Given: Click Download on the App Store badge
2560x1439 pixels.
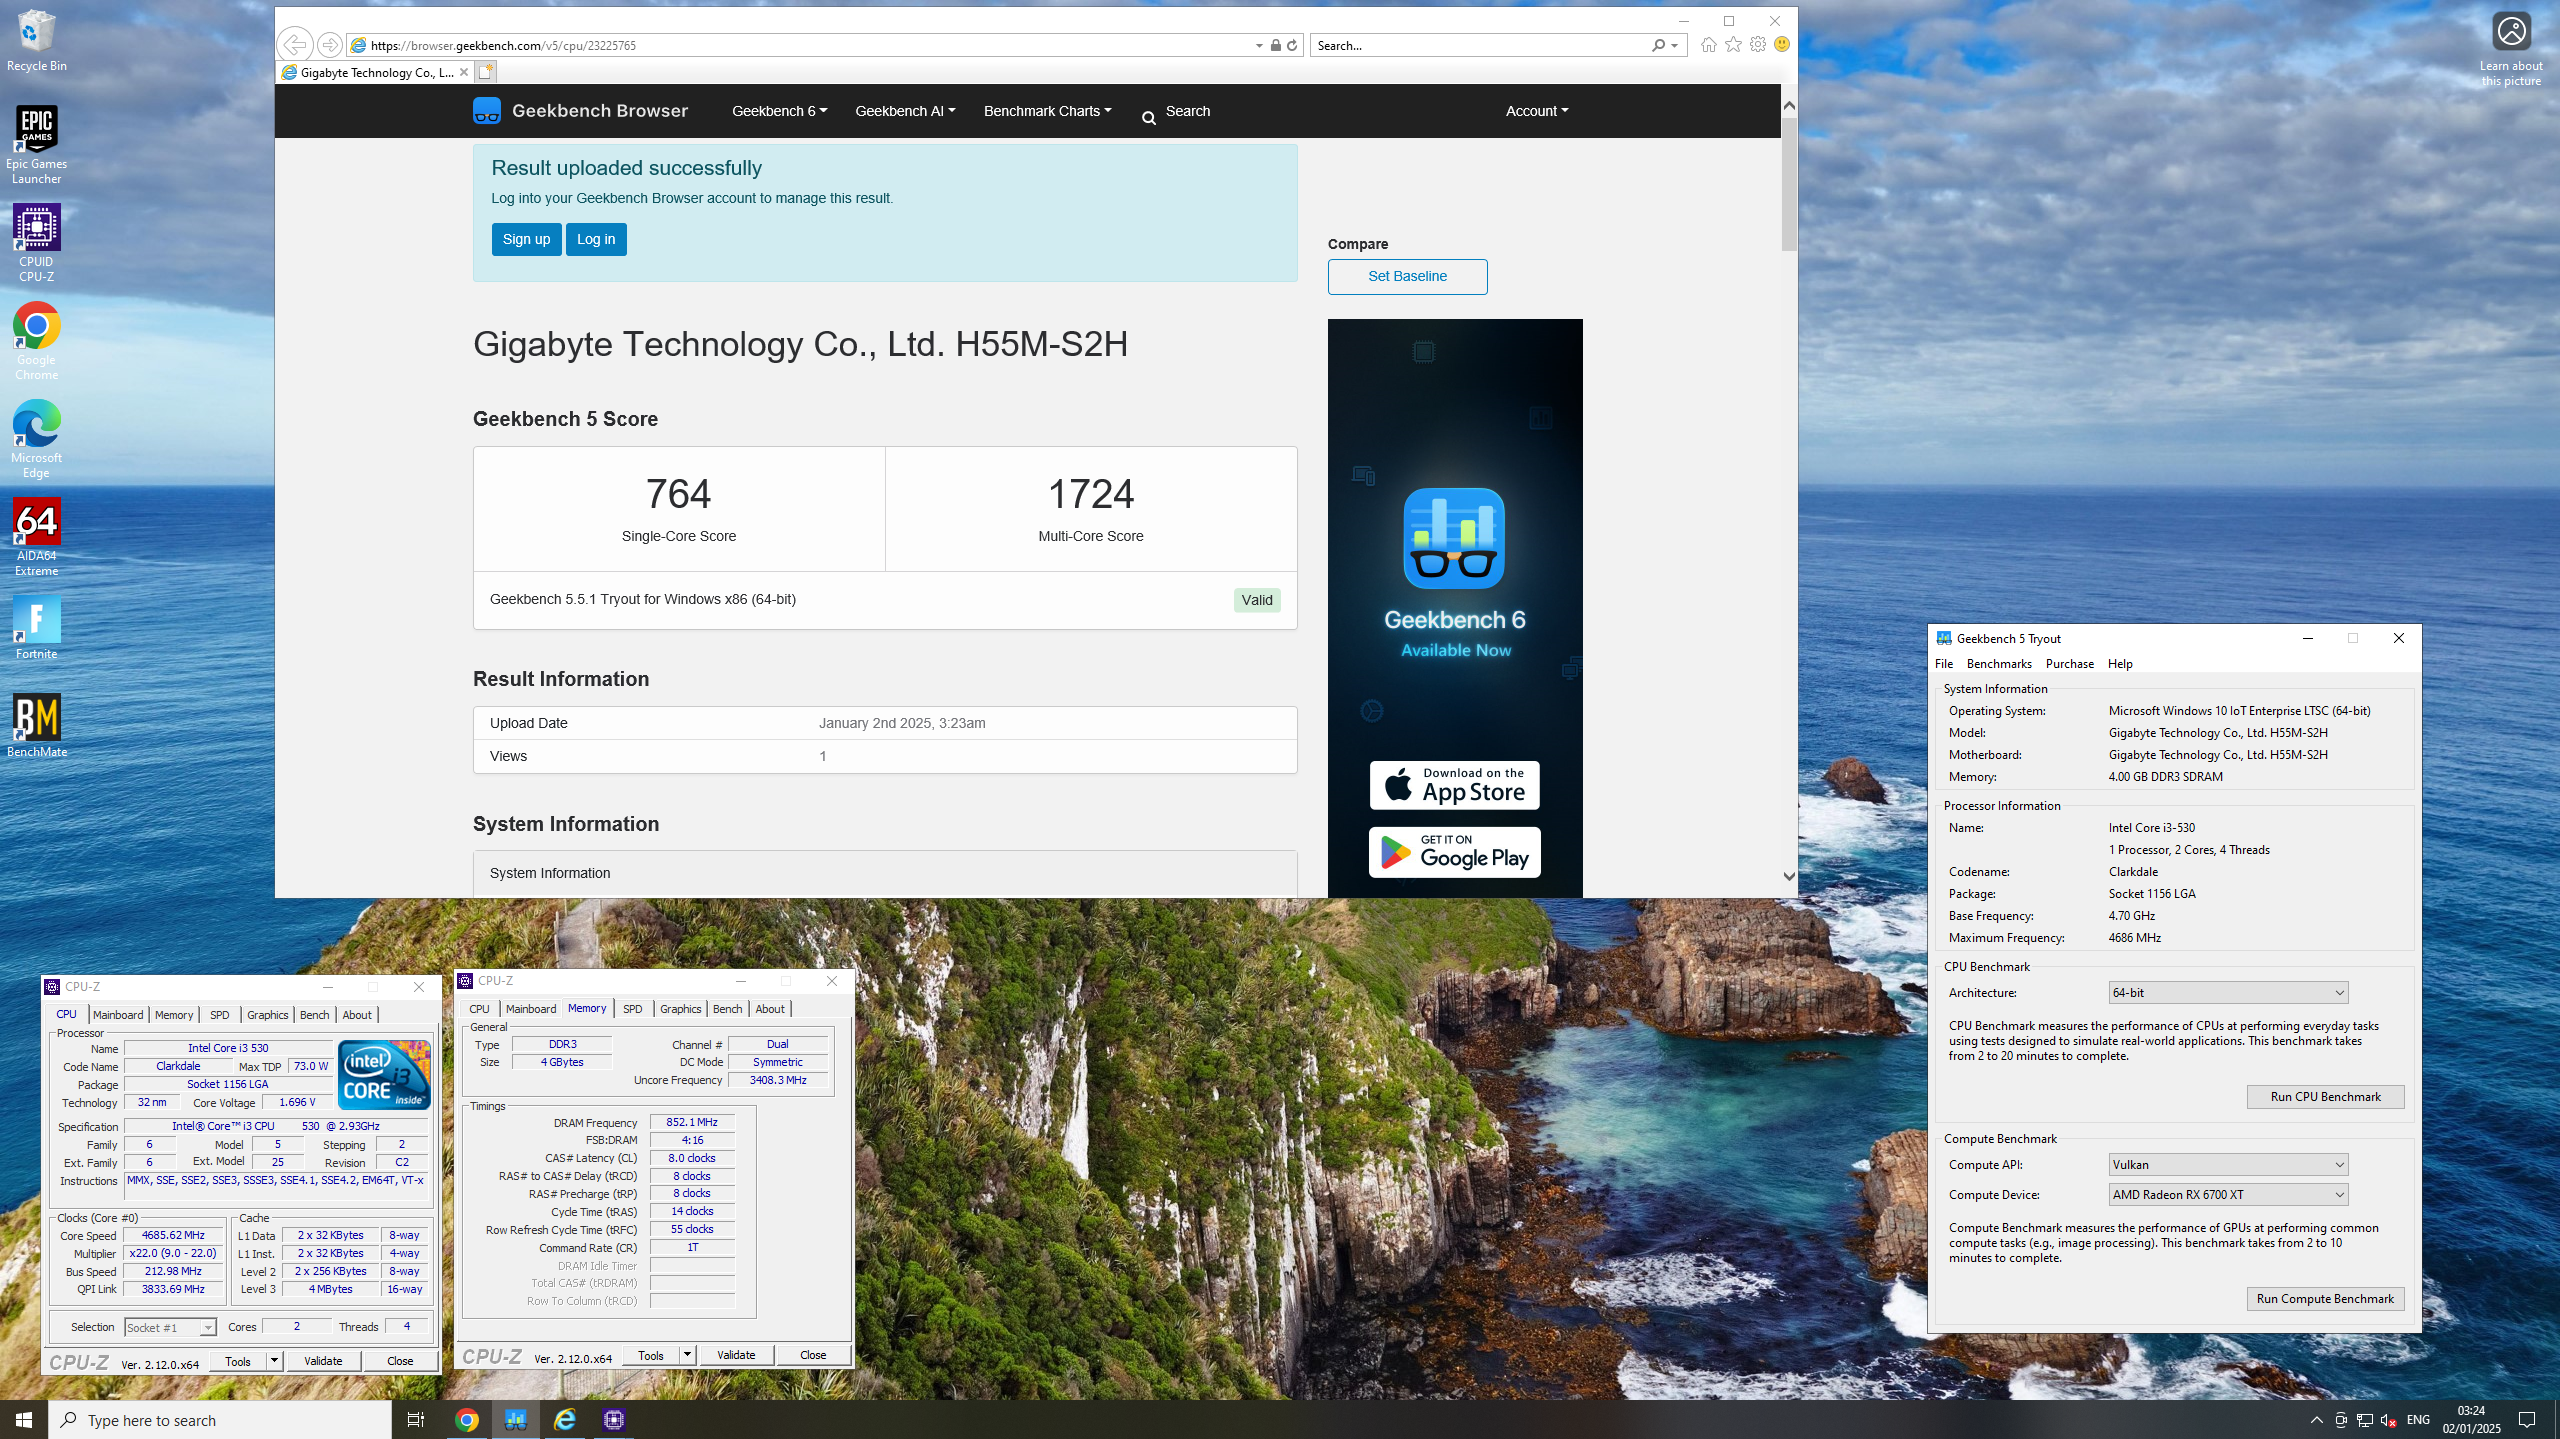Looking at the screenshot, I should [1454, 785].
